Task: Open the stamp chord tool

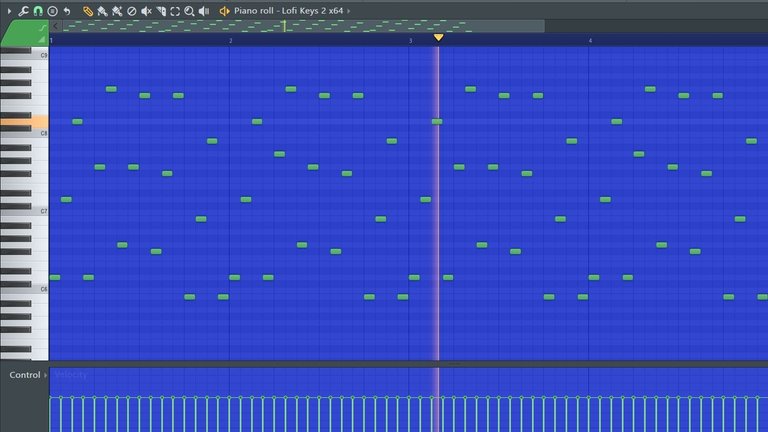Action: 52,11
